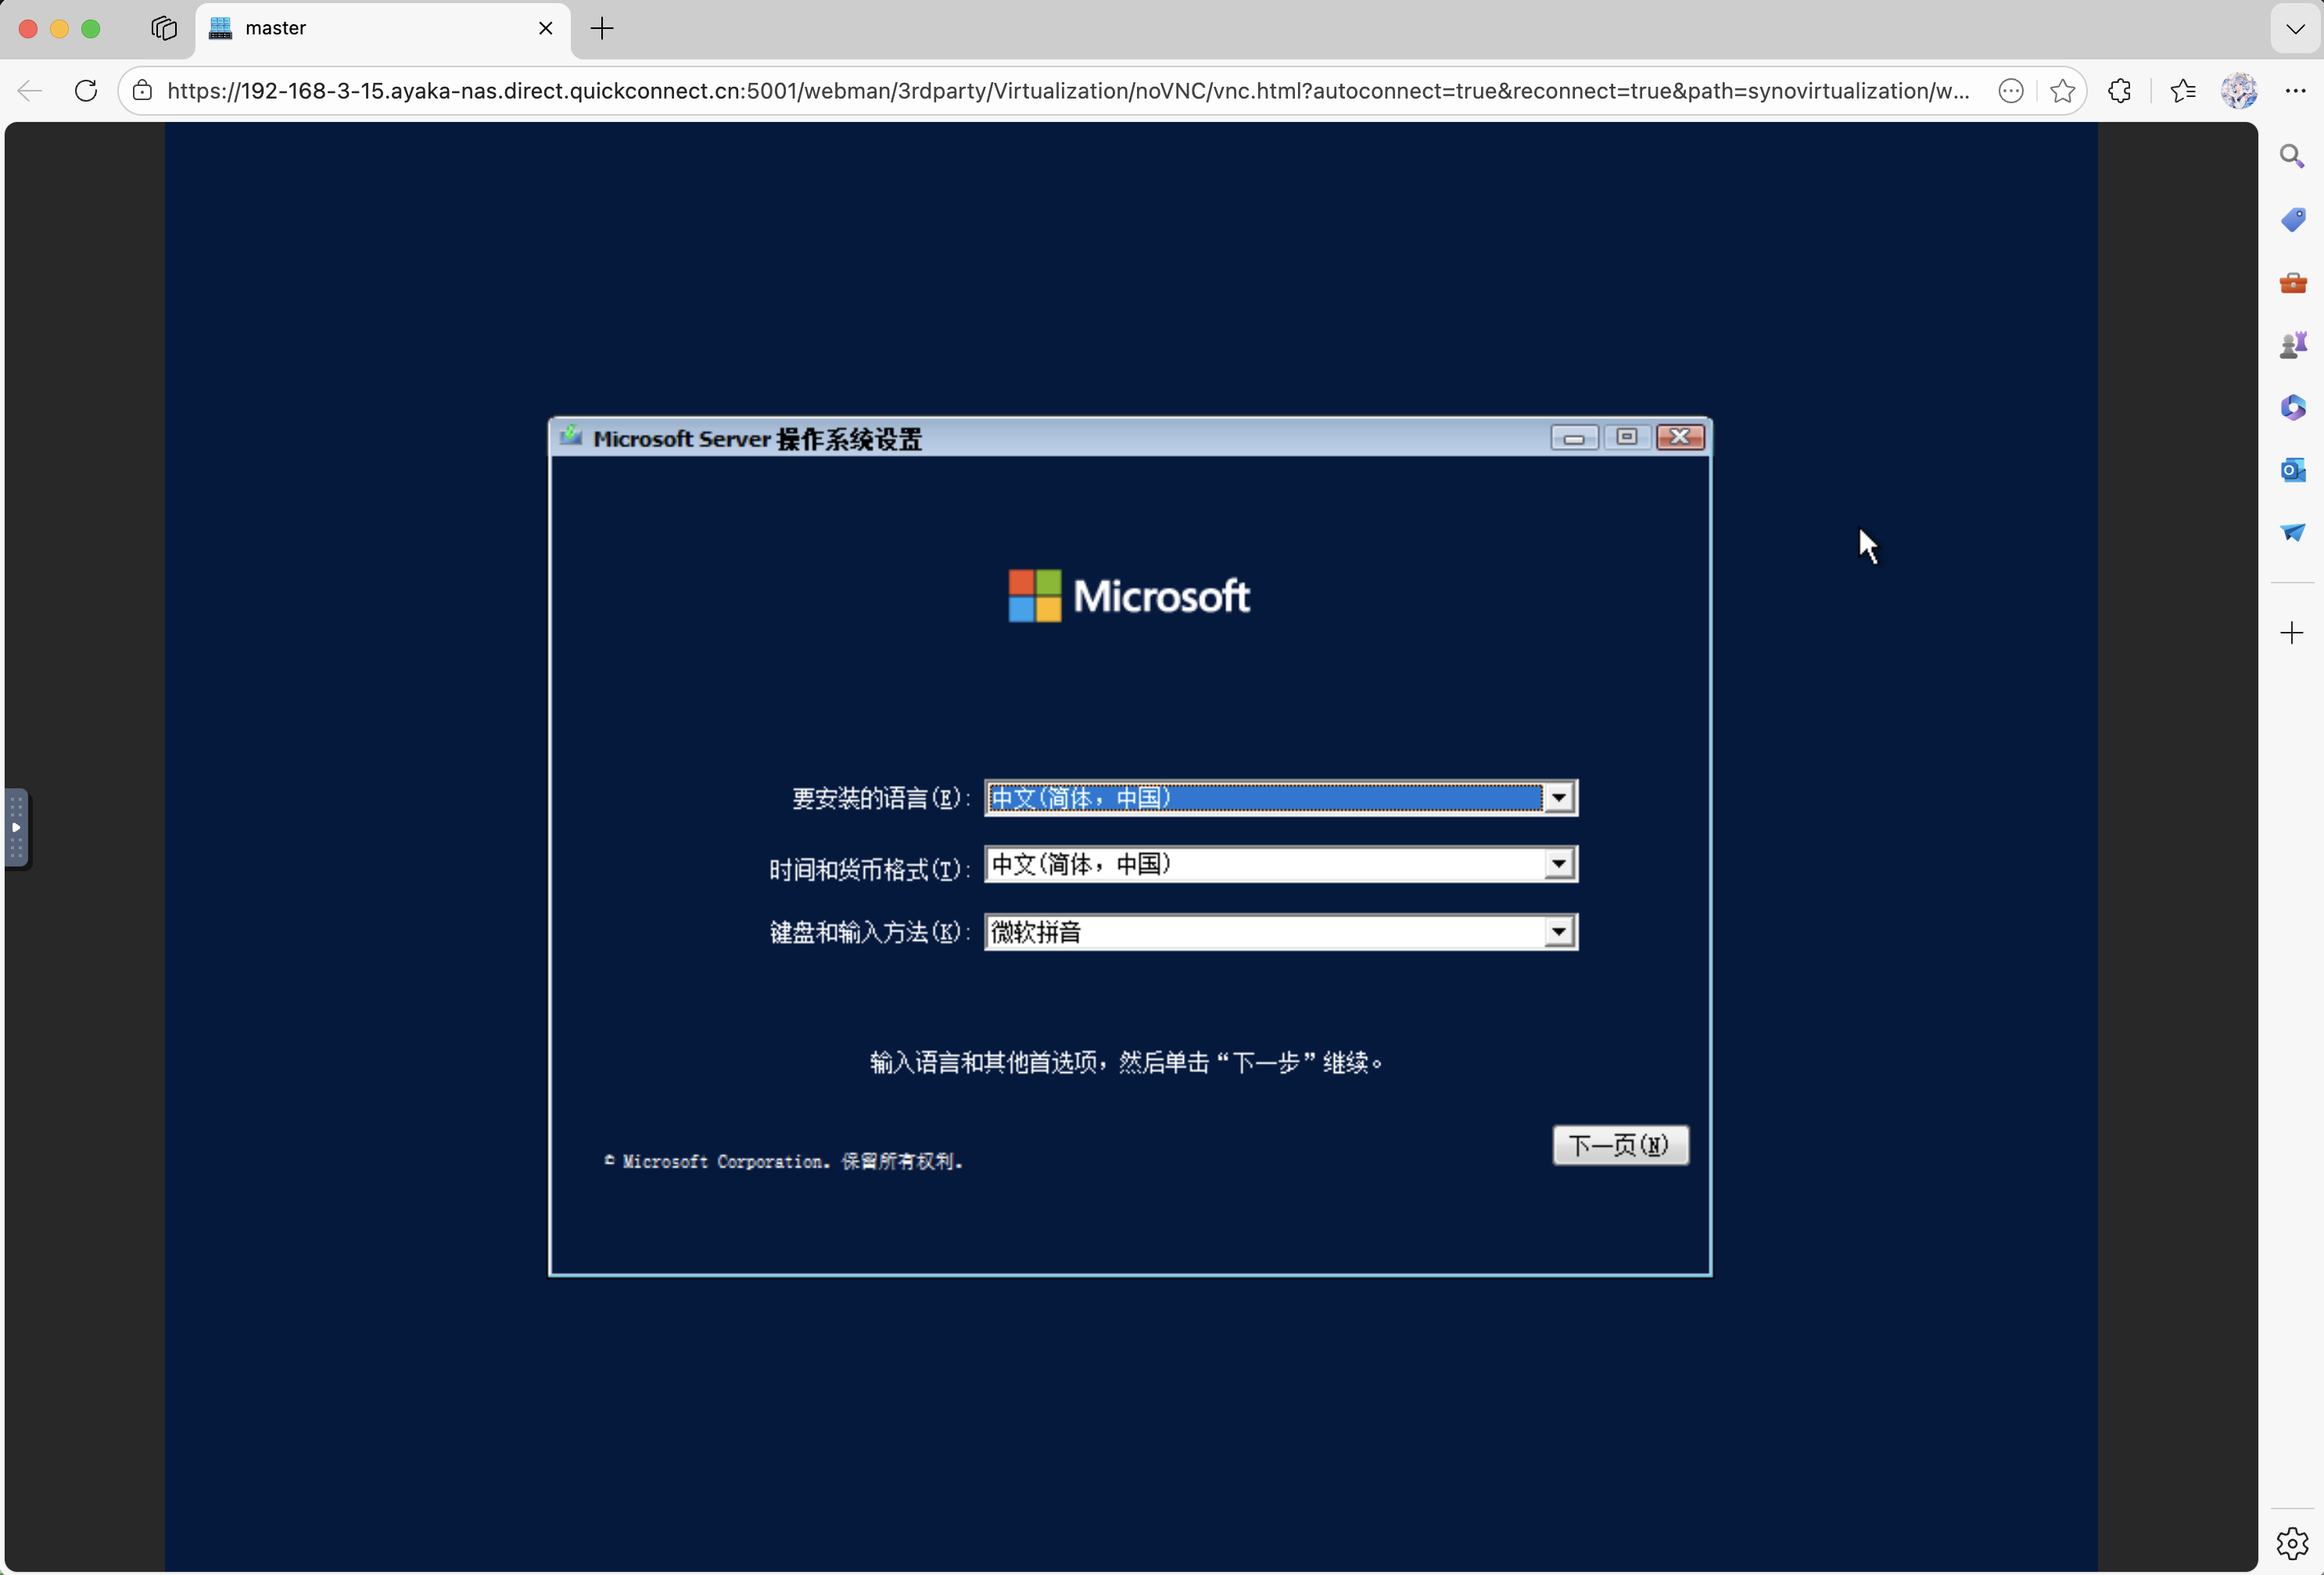Add page to favorites with star

point(2061,91)
